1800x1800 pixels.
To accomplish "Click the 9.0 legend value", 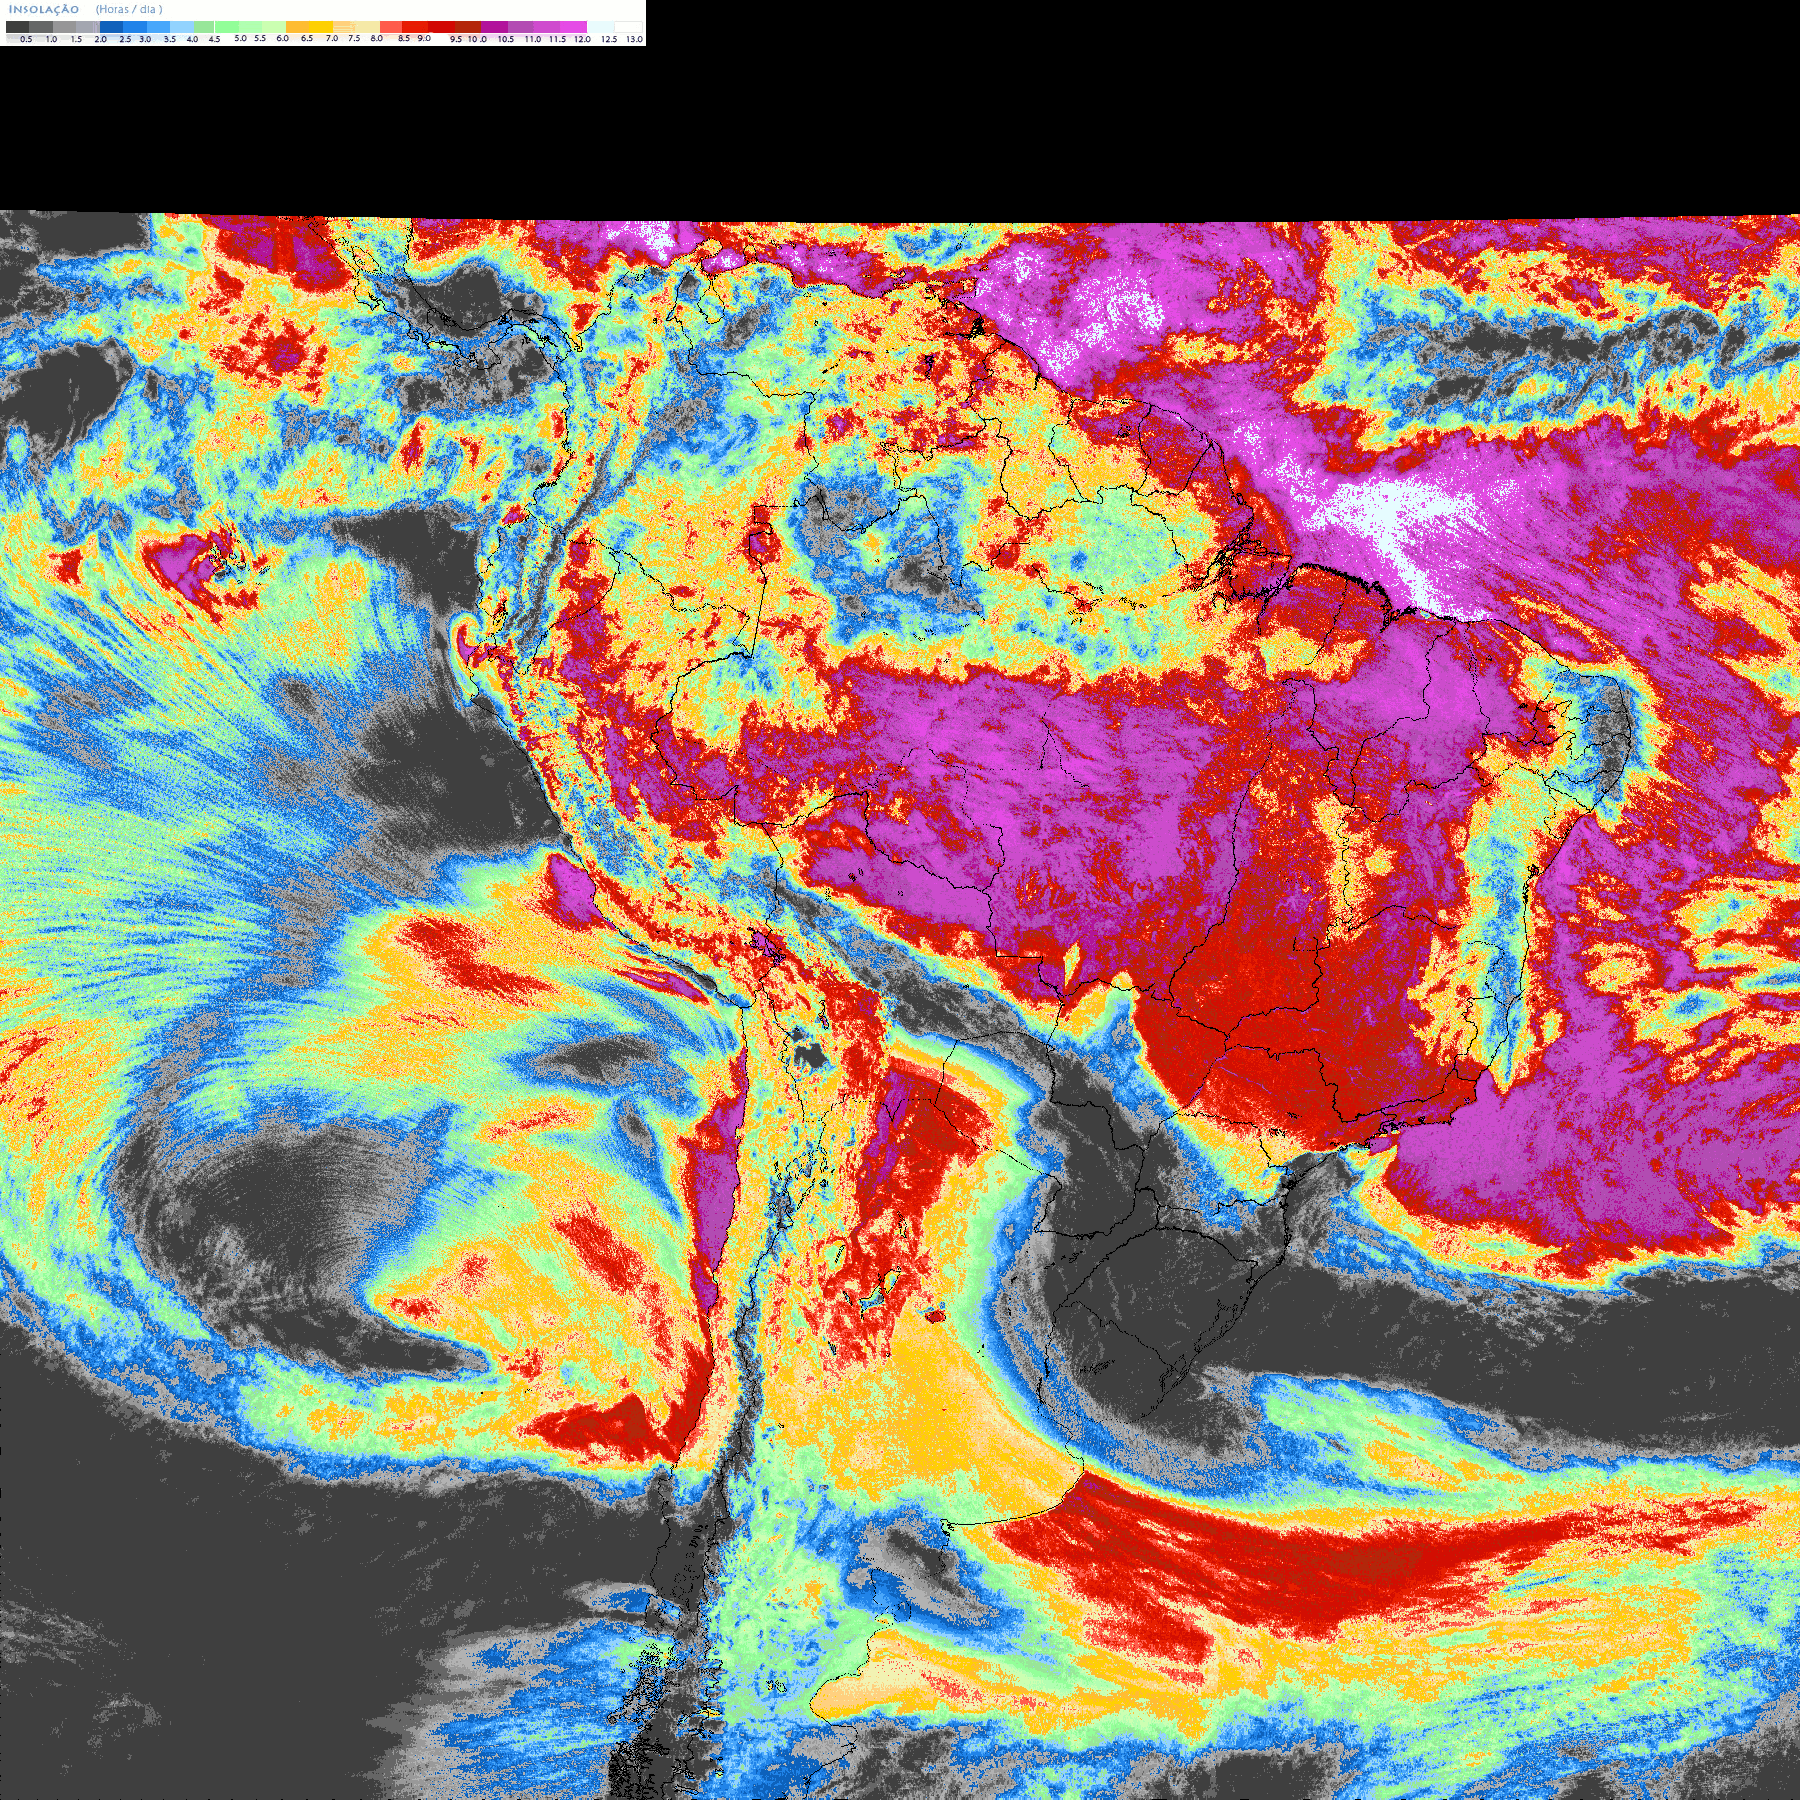I will tap(424, 39).
